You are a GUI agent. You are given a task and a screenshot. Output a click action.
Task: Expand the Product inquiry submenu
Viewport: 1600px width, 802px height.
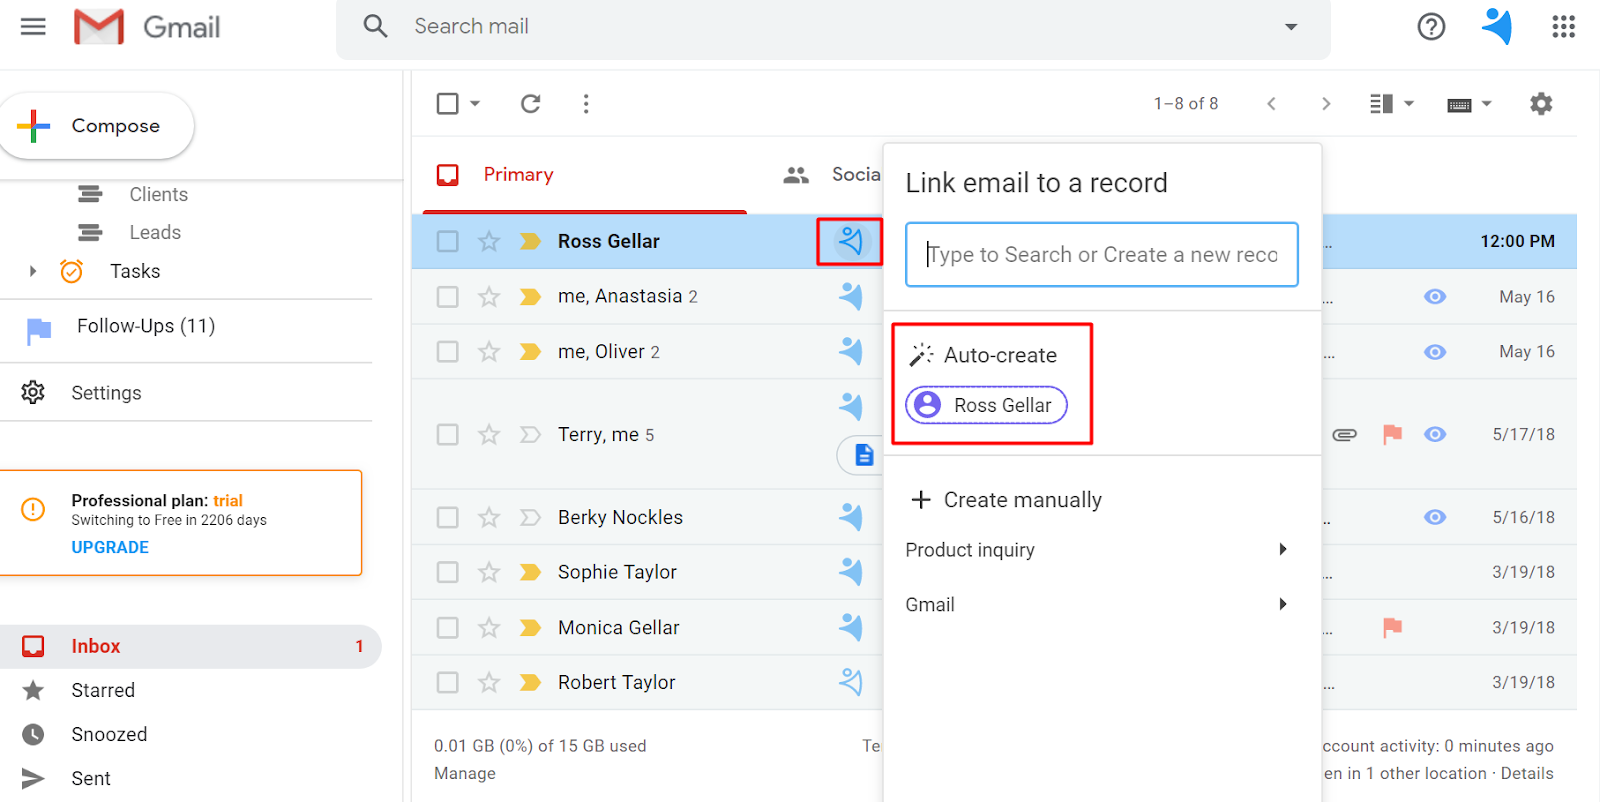[x=1282, y=549]
